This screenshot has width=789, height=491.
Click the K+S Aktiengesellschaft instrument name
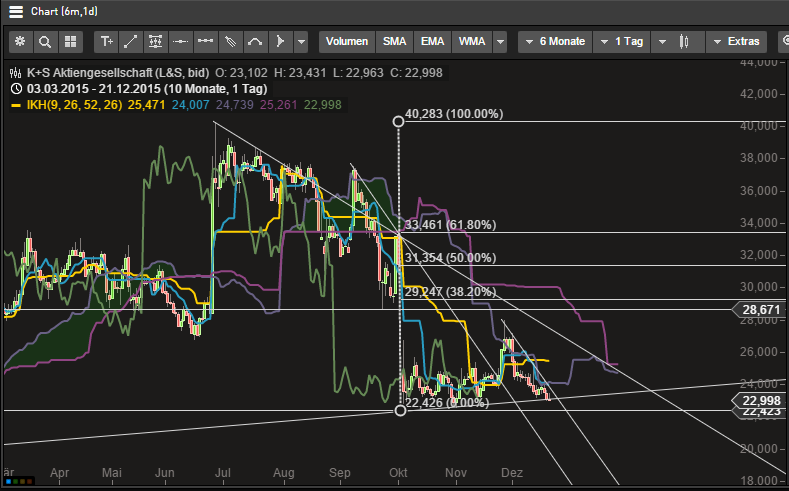click(x=118, y=73)
